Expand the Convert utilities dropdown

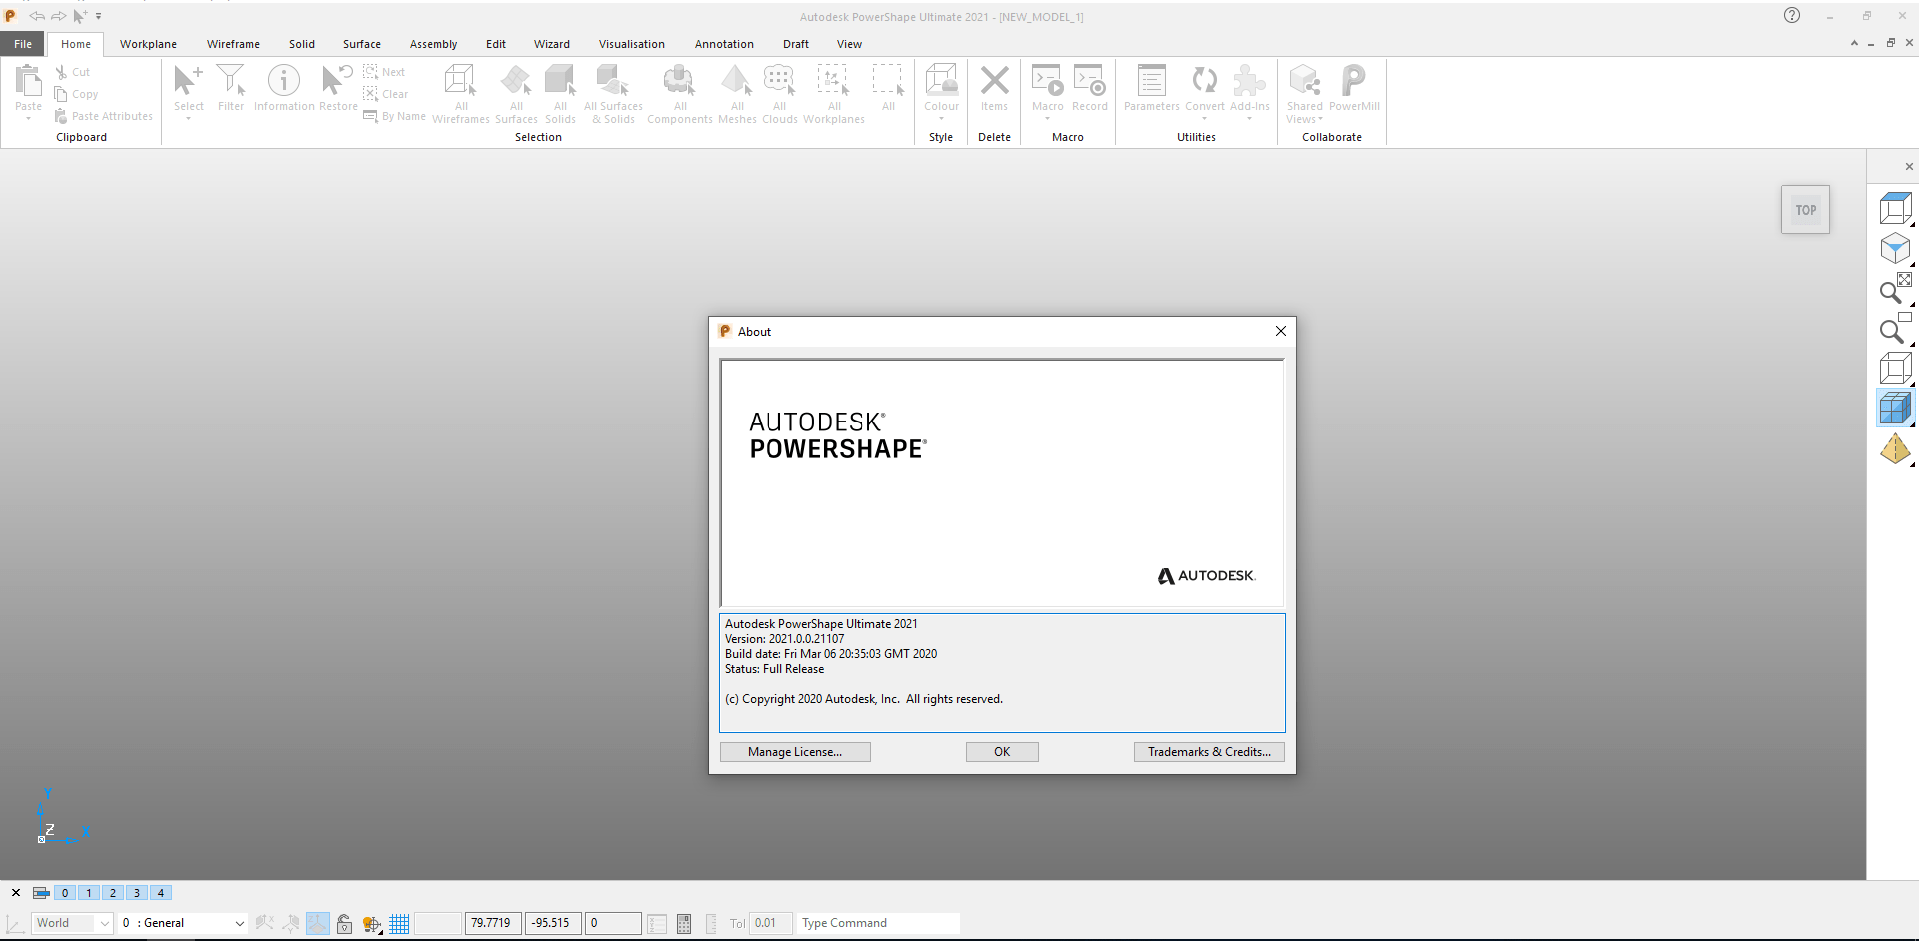tap(1204, 119)
